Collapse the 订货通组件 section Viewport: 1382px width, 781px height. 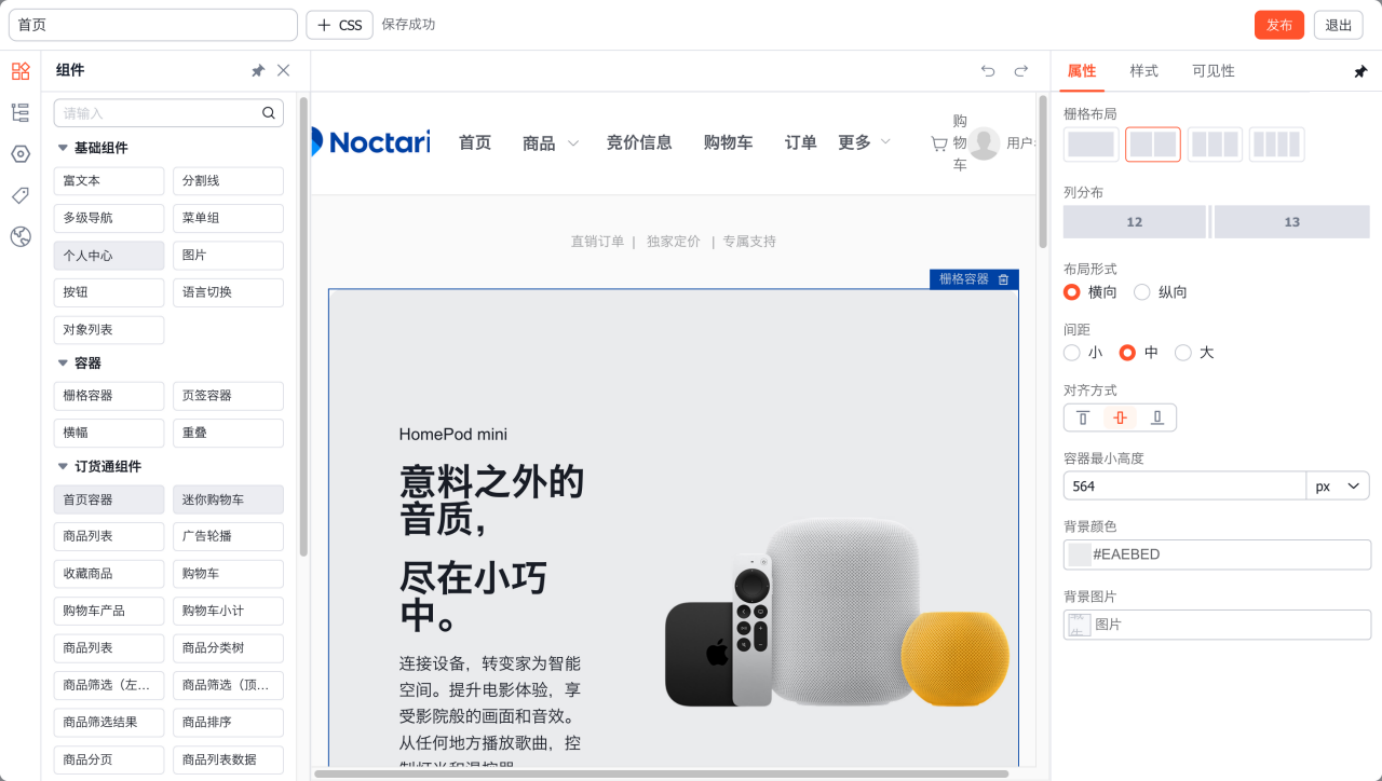click(63, 467)
